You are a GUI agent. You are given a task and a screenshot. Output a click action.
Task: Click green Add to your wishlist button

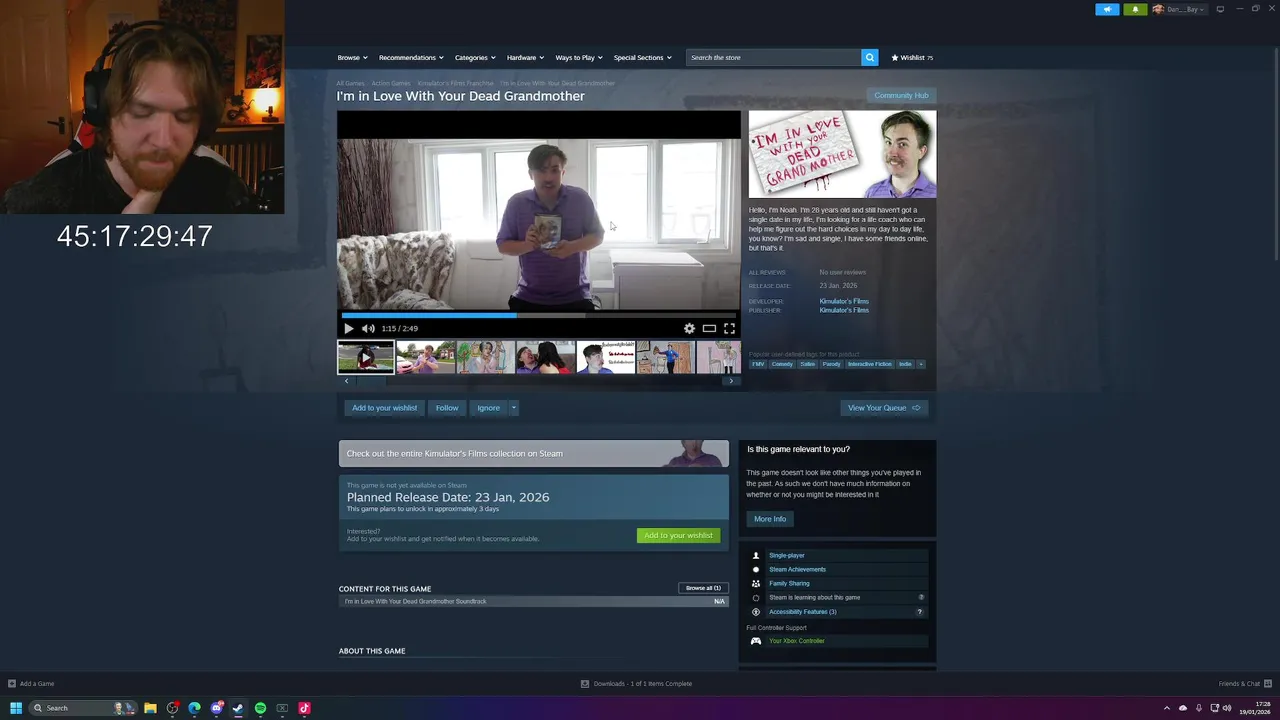678,535
